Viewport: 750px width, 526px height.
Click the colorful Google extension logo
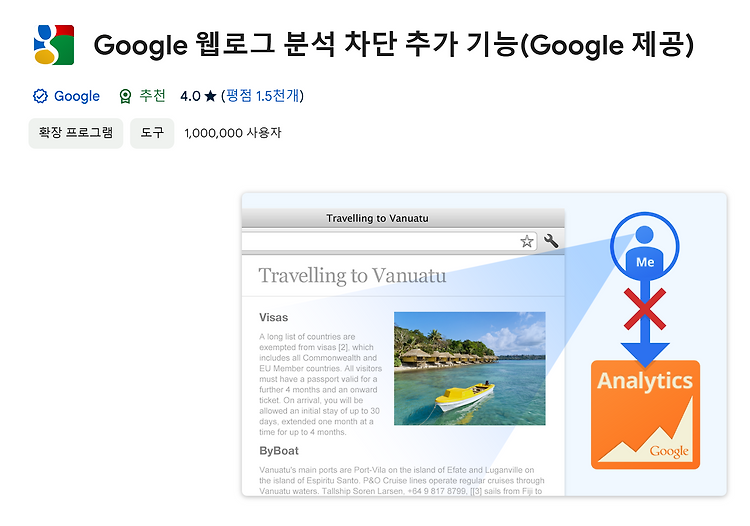(x=54, y=45)
